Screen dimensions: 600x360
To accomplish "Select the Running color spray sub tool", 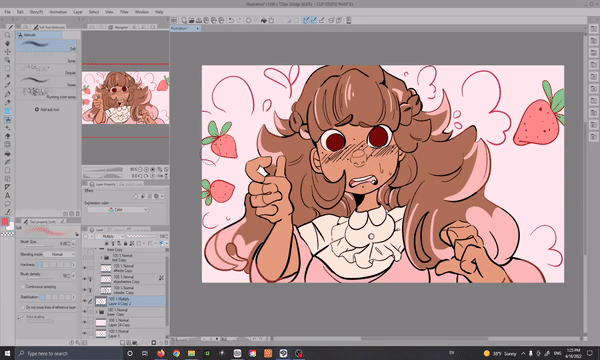I will click(x=46, y=93).
